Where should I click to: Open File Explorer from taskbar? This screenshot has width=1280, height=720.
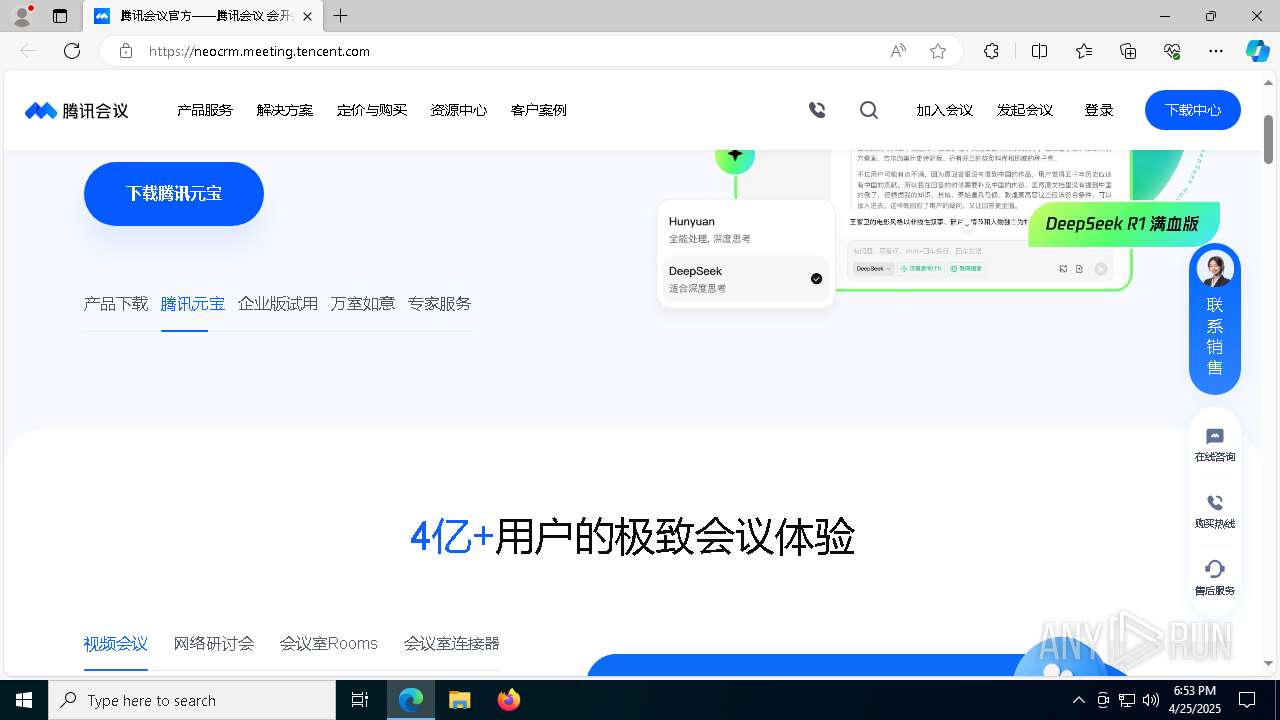click(x=460, y=700)
